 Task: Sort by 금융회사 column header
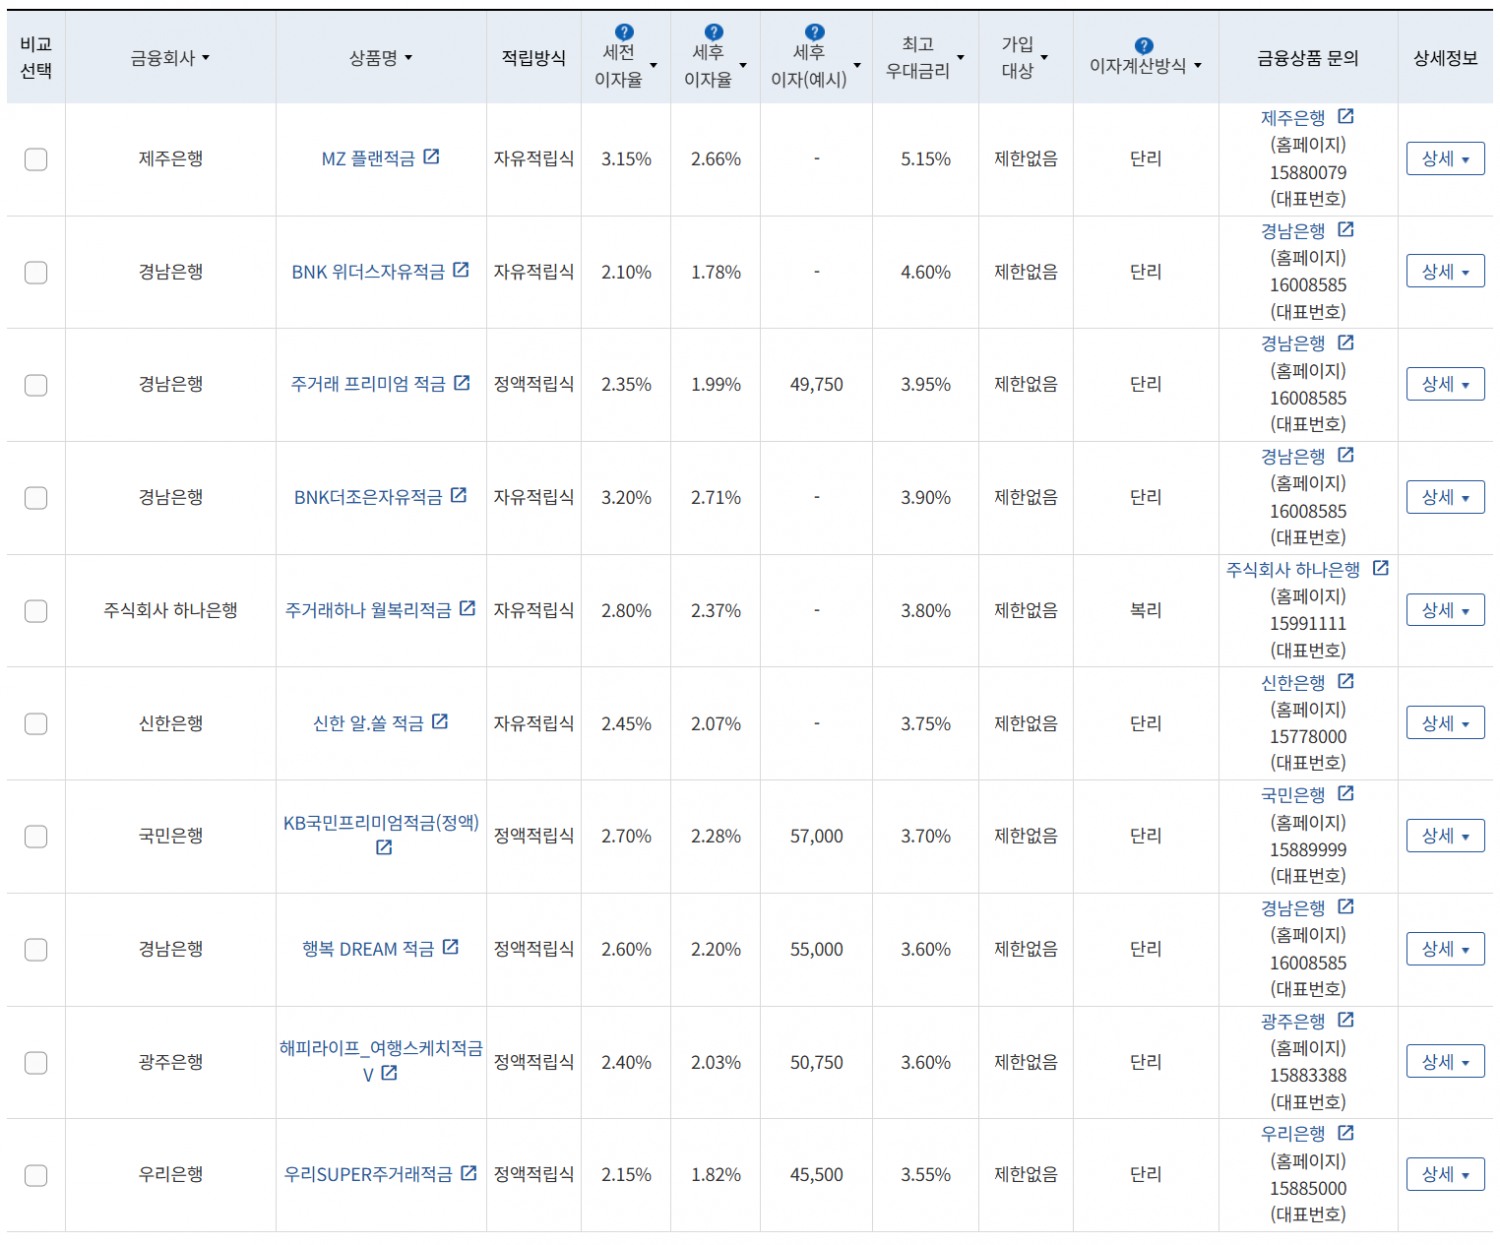pyautogui.click(x=170, y=58)
